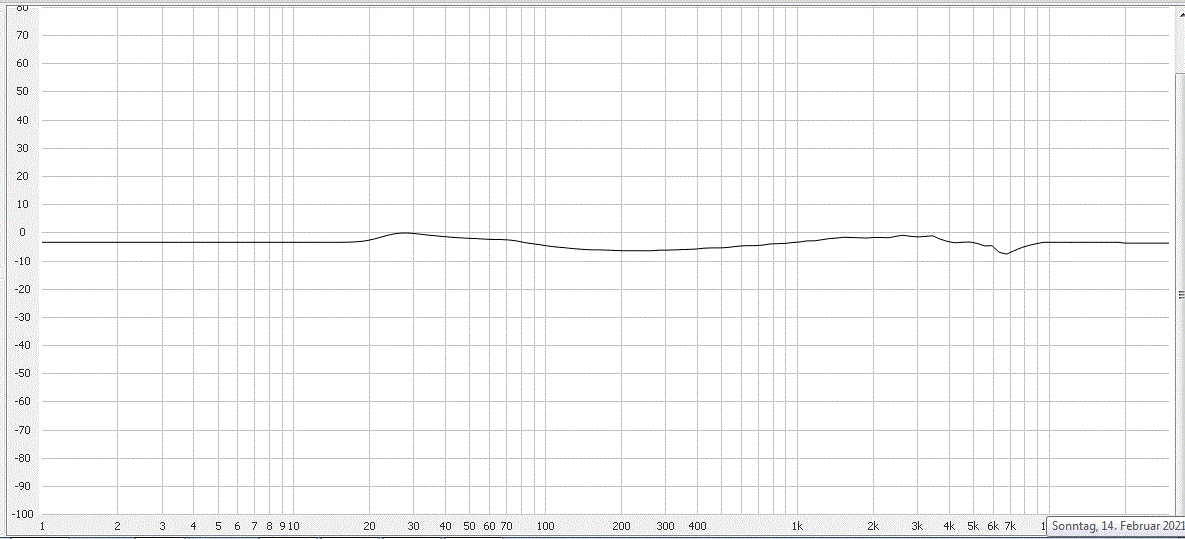Click the vertical scrollbar thumb grip
The width and height of the screenshot is (1185, 539).
pyautogui.click(x=1179, y=294)
